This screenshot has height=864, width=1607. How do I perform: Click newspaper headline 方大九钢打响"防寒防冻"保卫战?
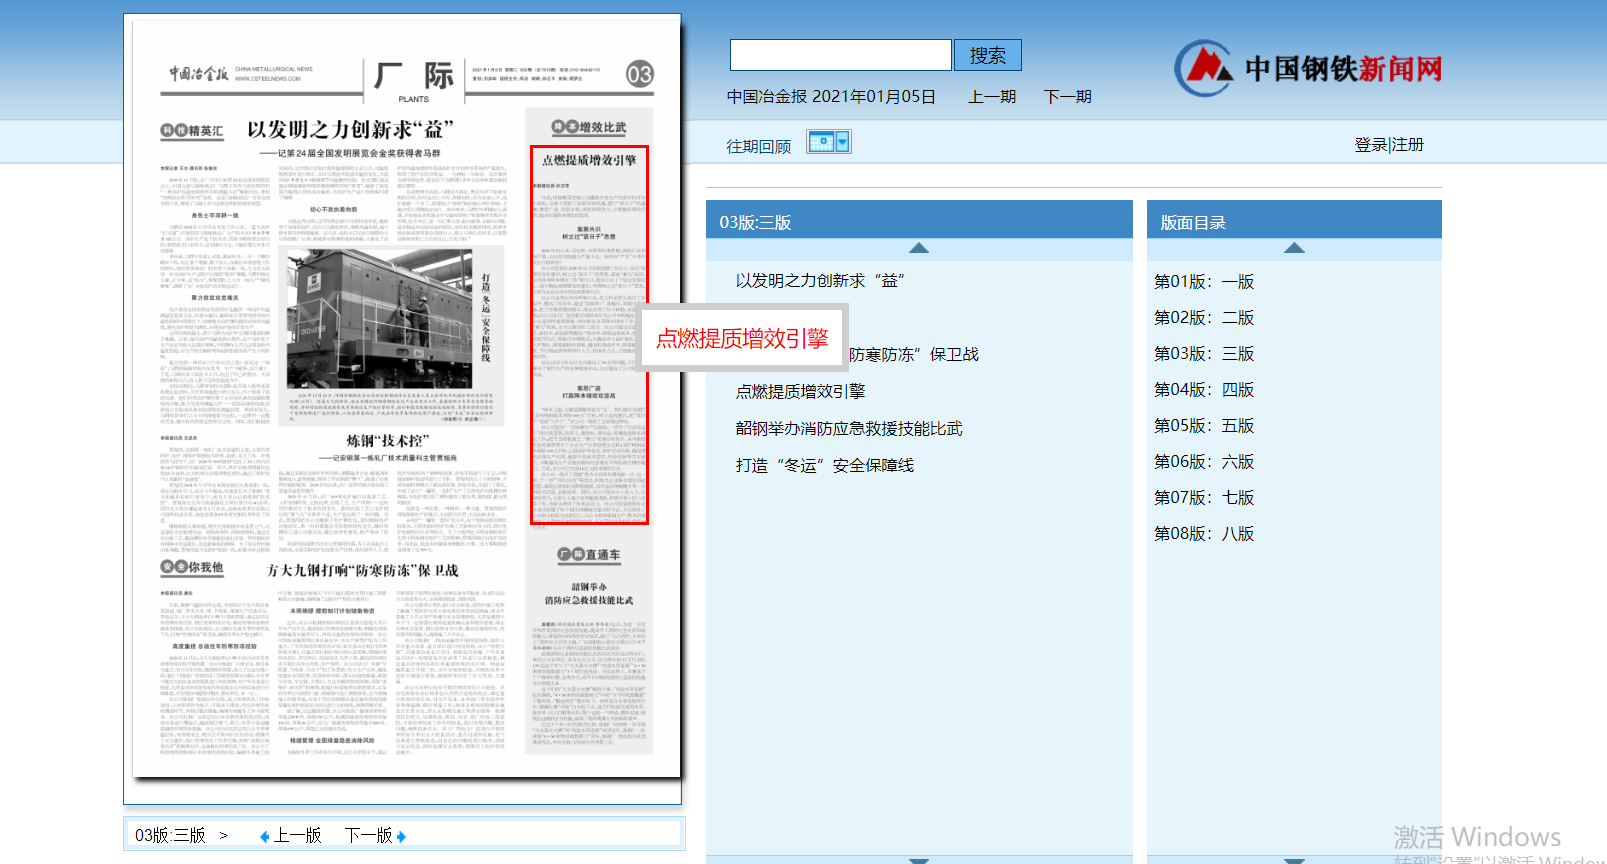point(362,571)
